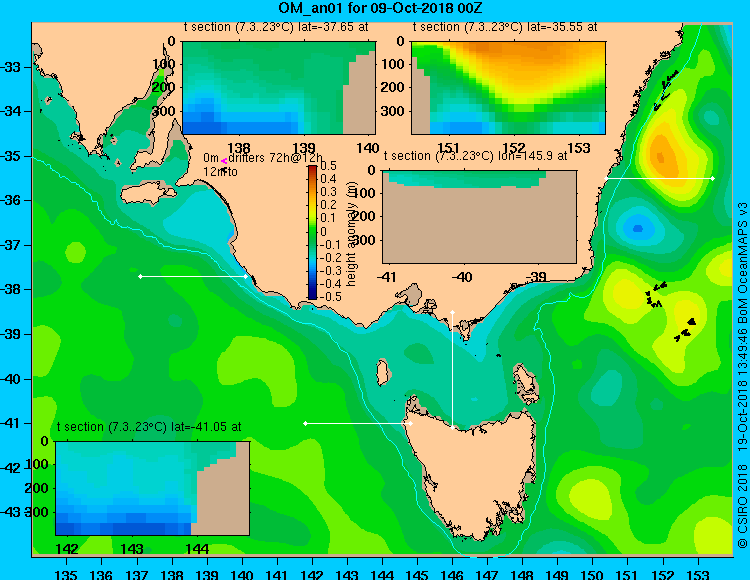Open the lon=145.9 temperature section inset

479,217
